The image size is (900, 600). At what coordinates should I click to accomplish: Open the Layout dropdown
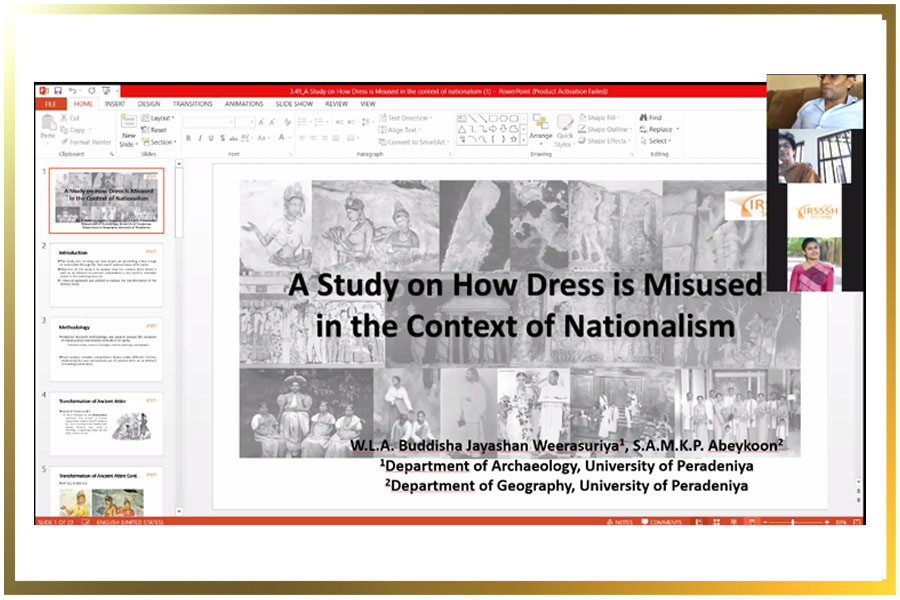(158, 118)
